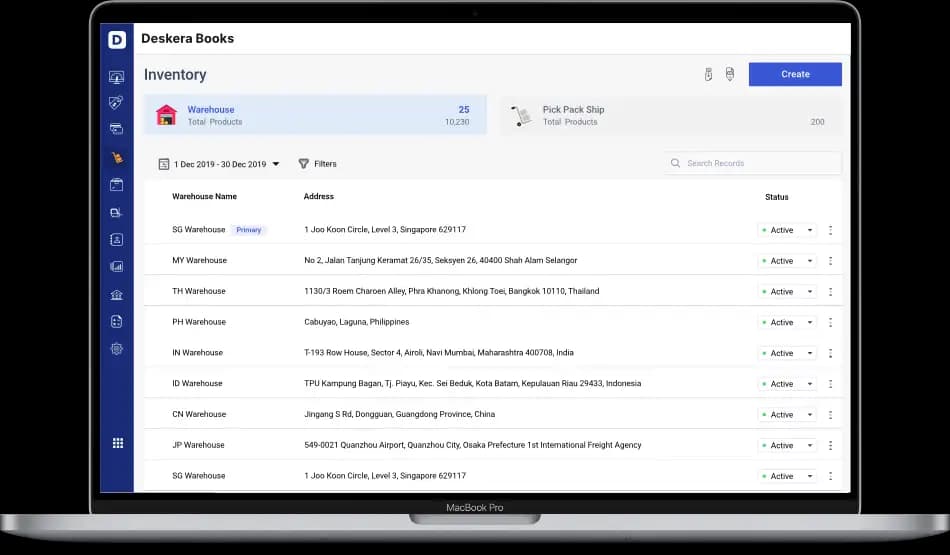Click the Pick Pack Ship trolley icon
This screenshot has height=555, width=950.
point(521,115)
